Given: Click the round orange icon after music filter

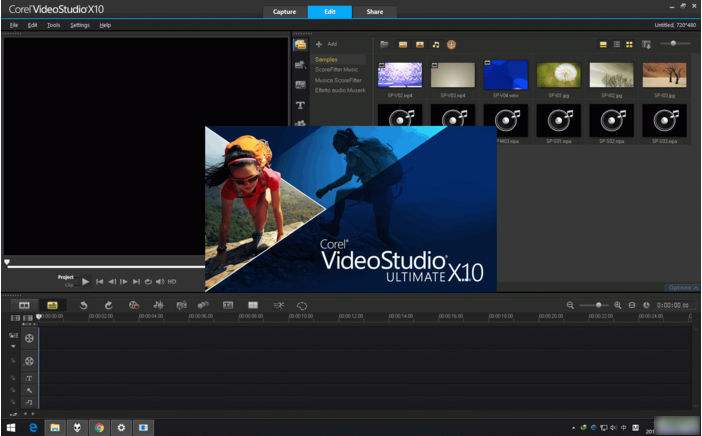Looking at the screenshot, I should click(451, 44).
